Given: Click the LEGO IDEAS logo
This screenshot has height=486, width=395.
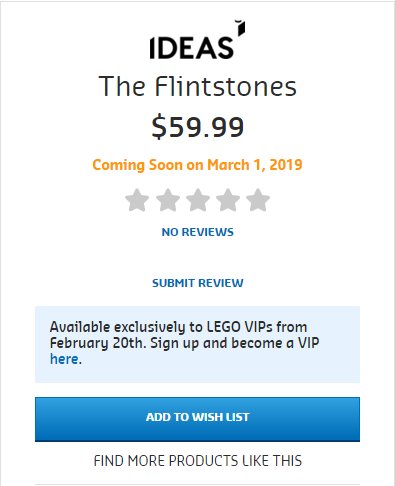Looking at the screenshot, I should 197,40.
